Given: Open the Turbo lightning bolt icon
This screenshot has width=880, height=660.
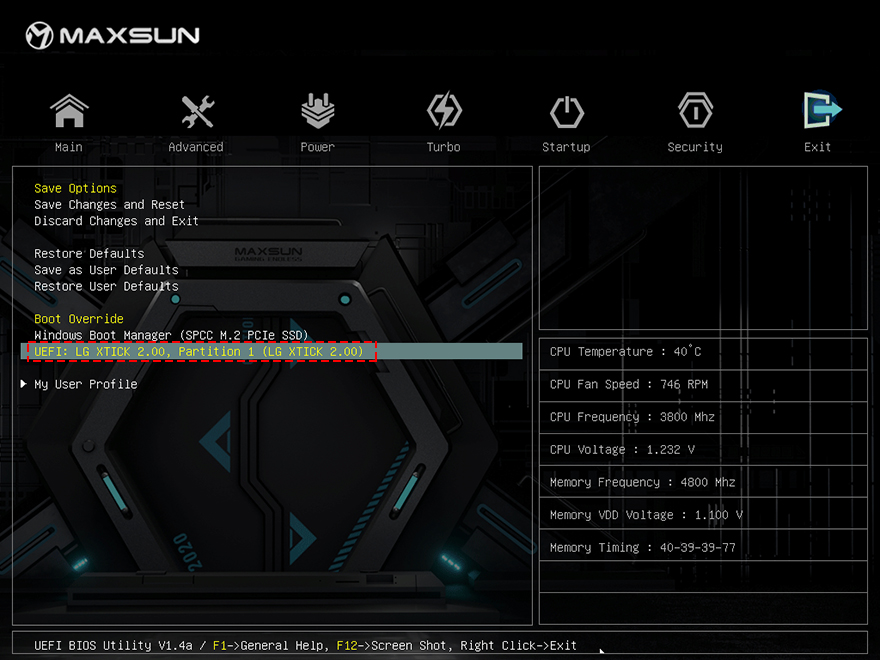Looking at the screenshot, I should pos(444,110).
